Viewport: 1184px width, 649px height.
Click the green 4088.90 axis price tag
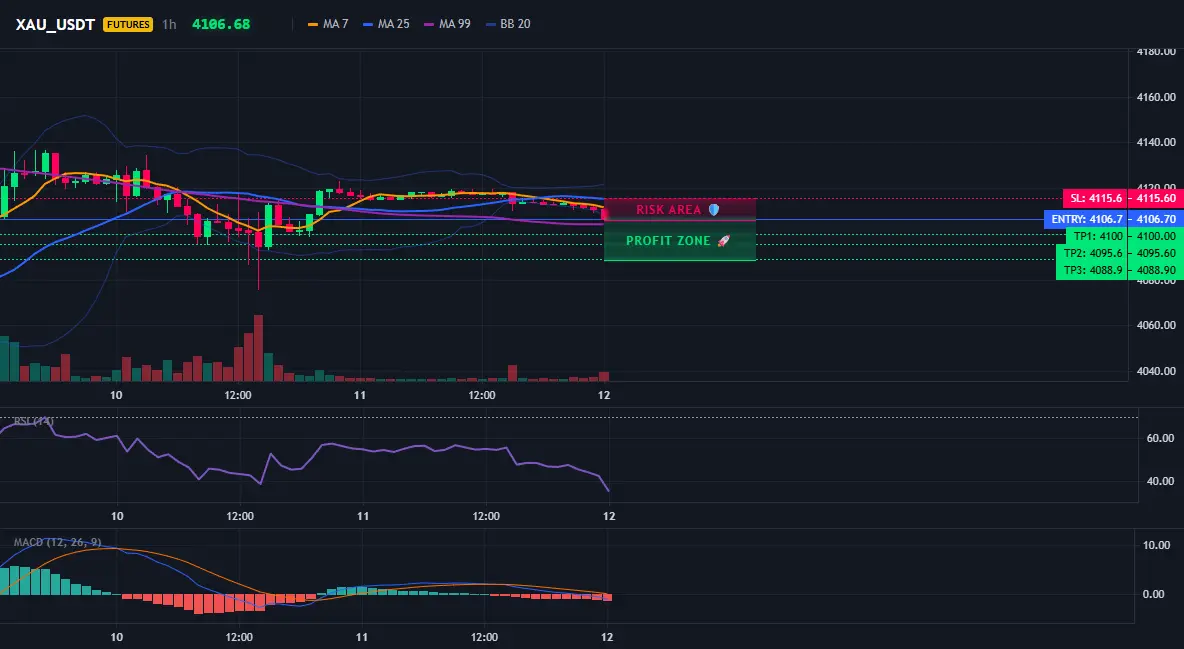tap(1156, 270)
